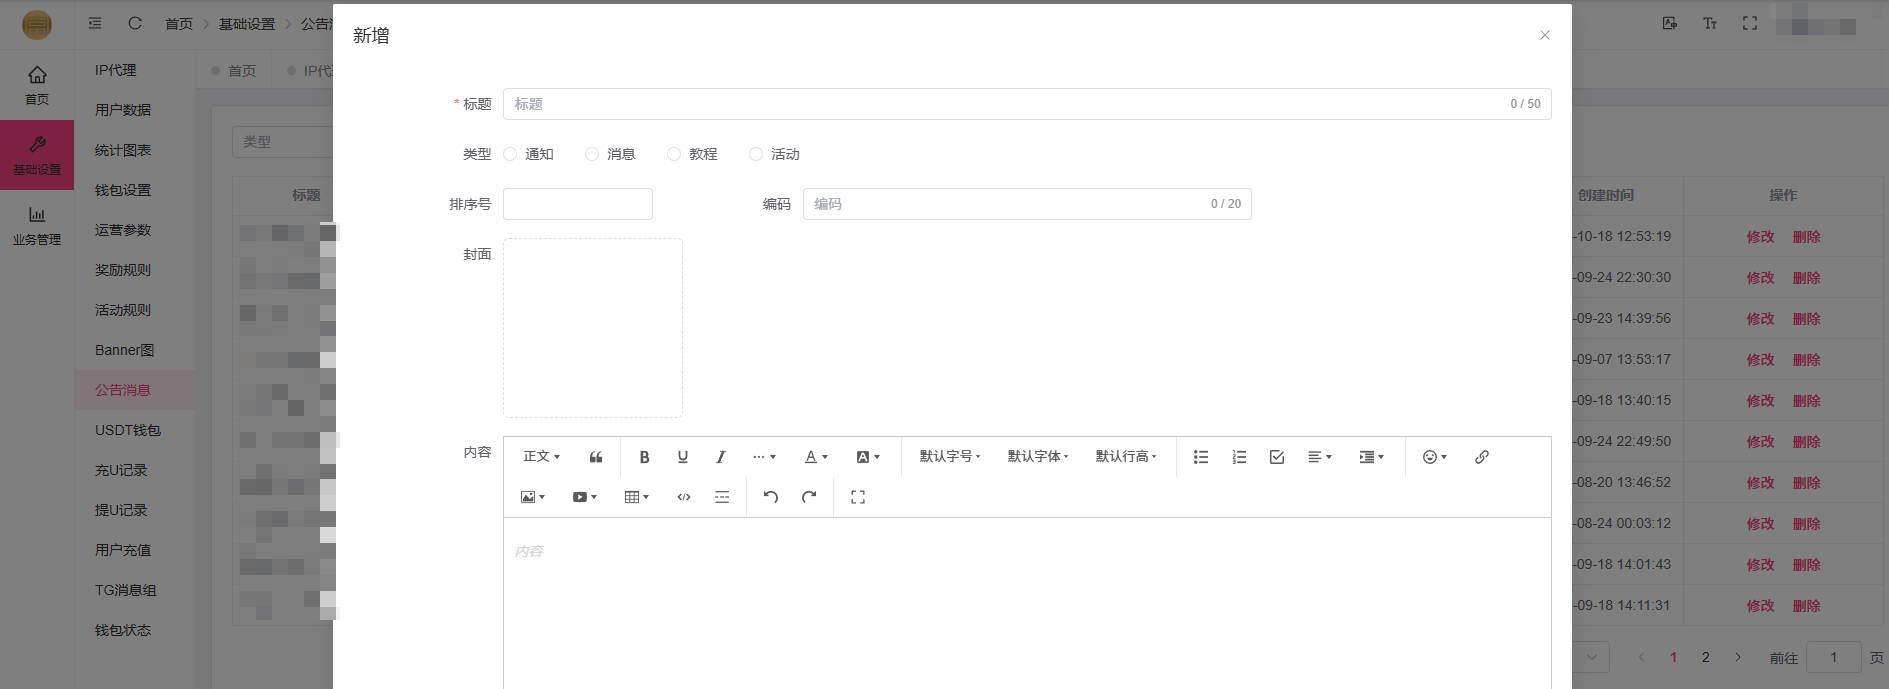Create a bulleted list
The width and height of the screenshot is (1889, 689).
1200,457
